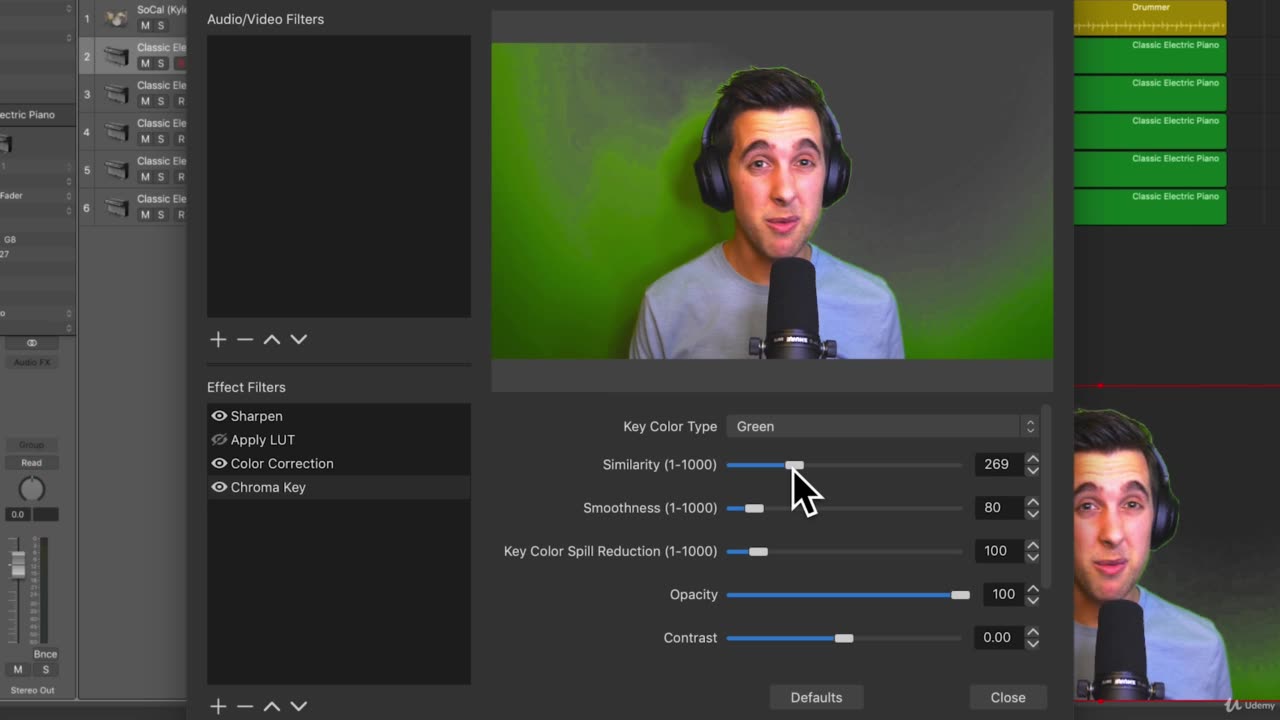The image size is (1280, 720).
Task: Mute track 1 SoCal drummer
Action: [x=145, y=25]
